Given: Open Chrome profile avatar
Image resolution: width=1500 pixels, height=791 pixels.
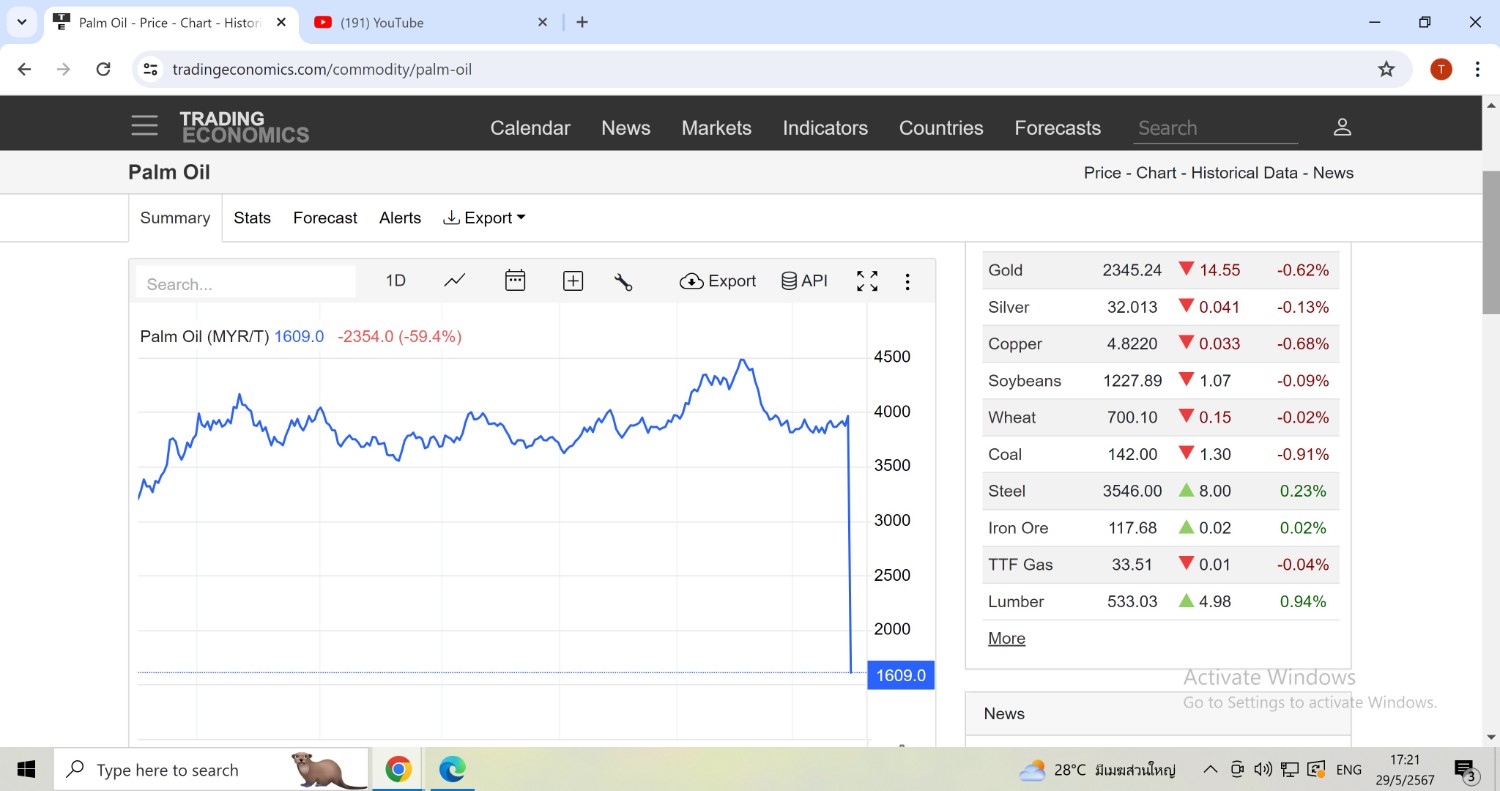Looking at the screenshot, I should 1441,69.
